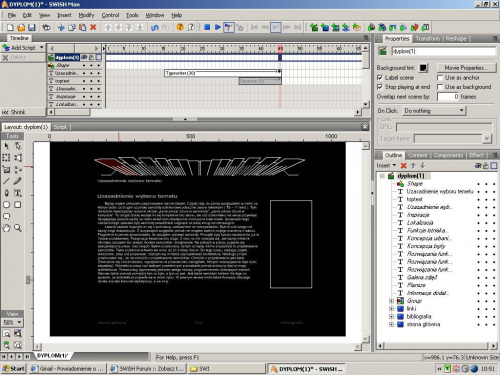Open the On Click Do nothing dropdown
500x375 pixels.
click(x=434, y=111)
